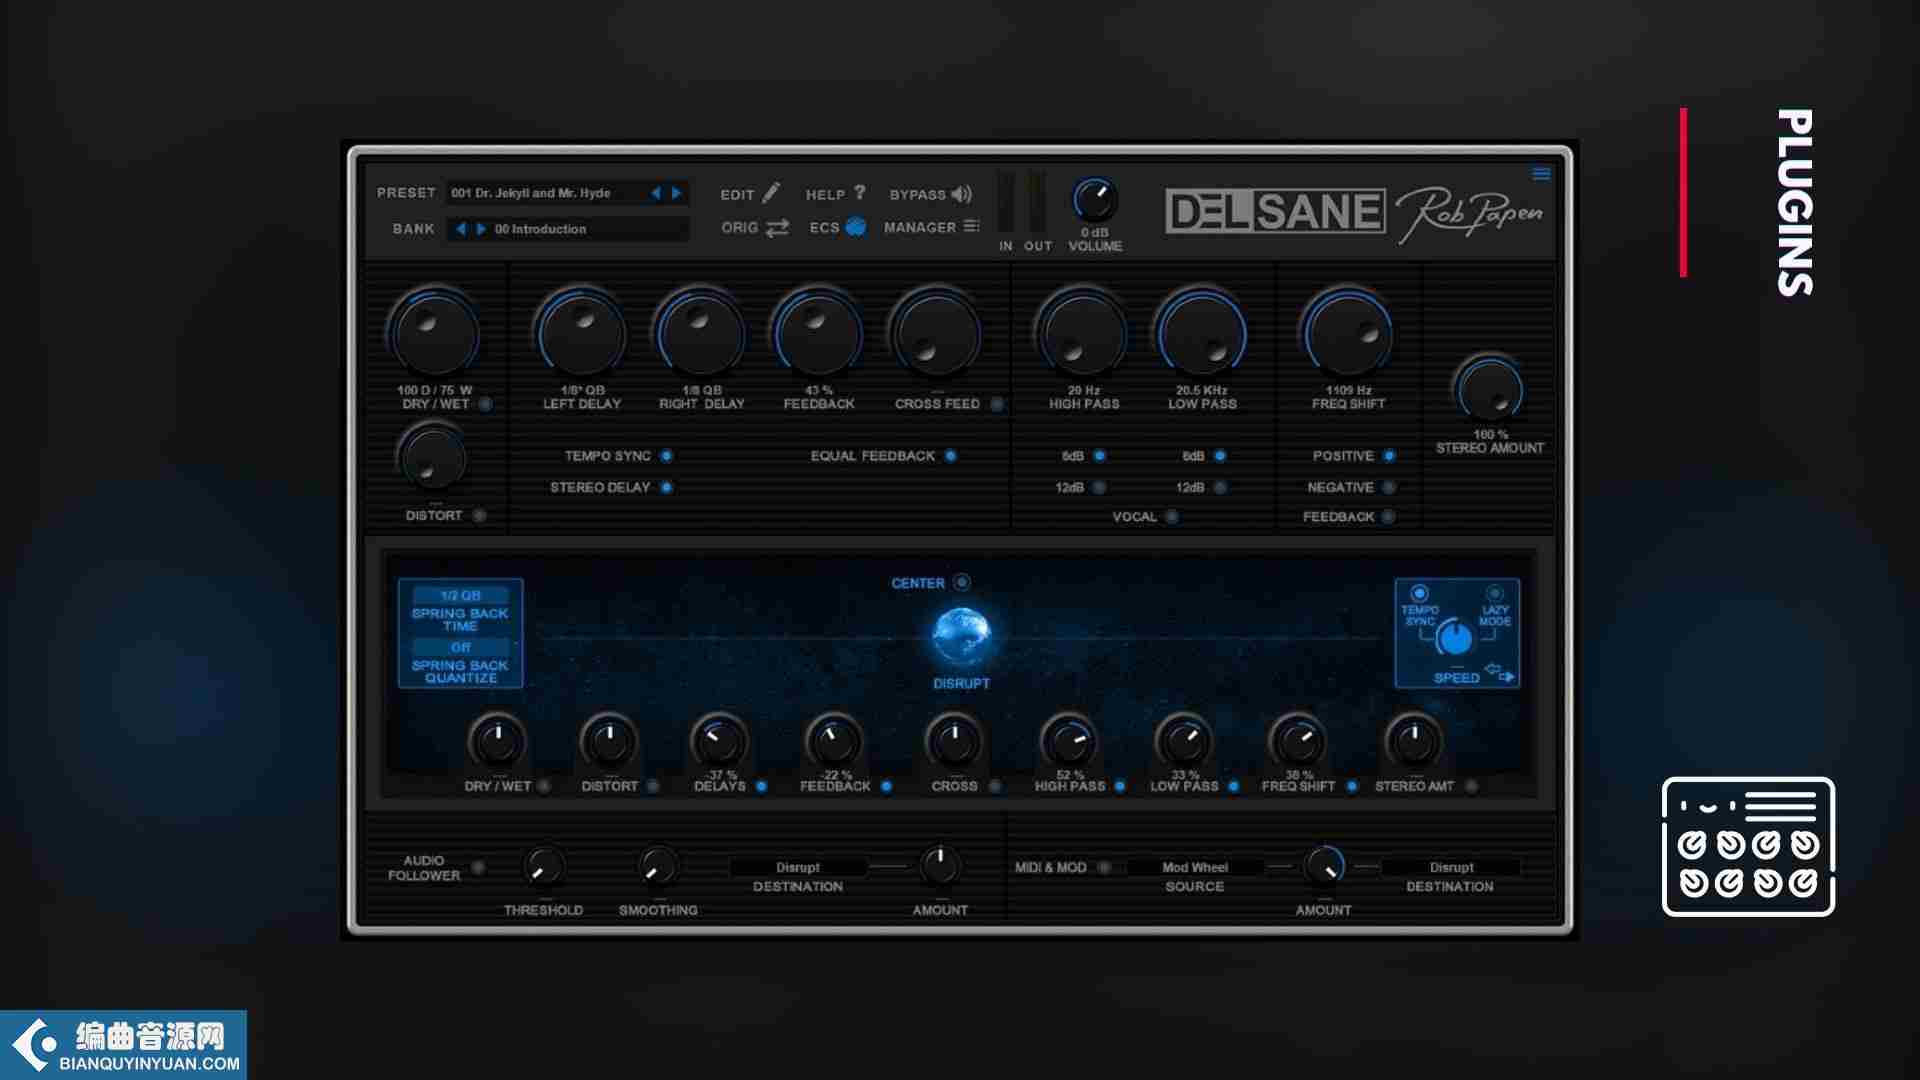1920x1080 pixels.
Task: Open Spring Back Quantize 'Off' selector
Action: pyautogui.click(x=461, y=647)
